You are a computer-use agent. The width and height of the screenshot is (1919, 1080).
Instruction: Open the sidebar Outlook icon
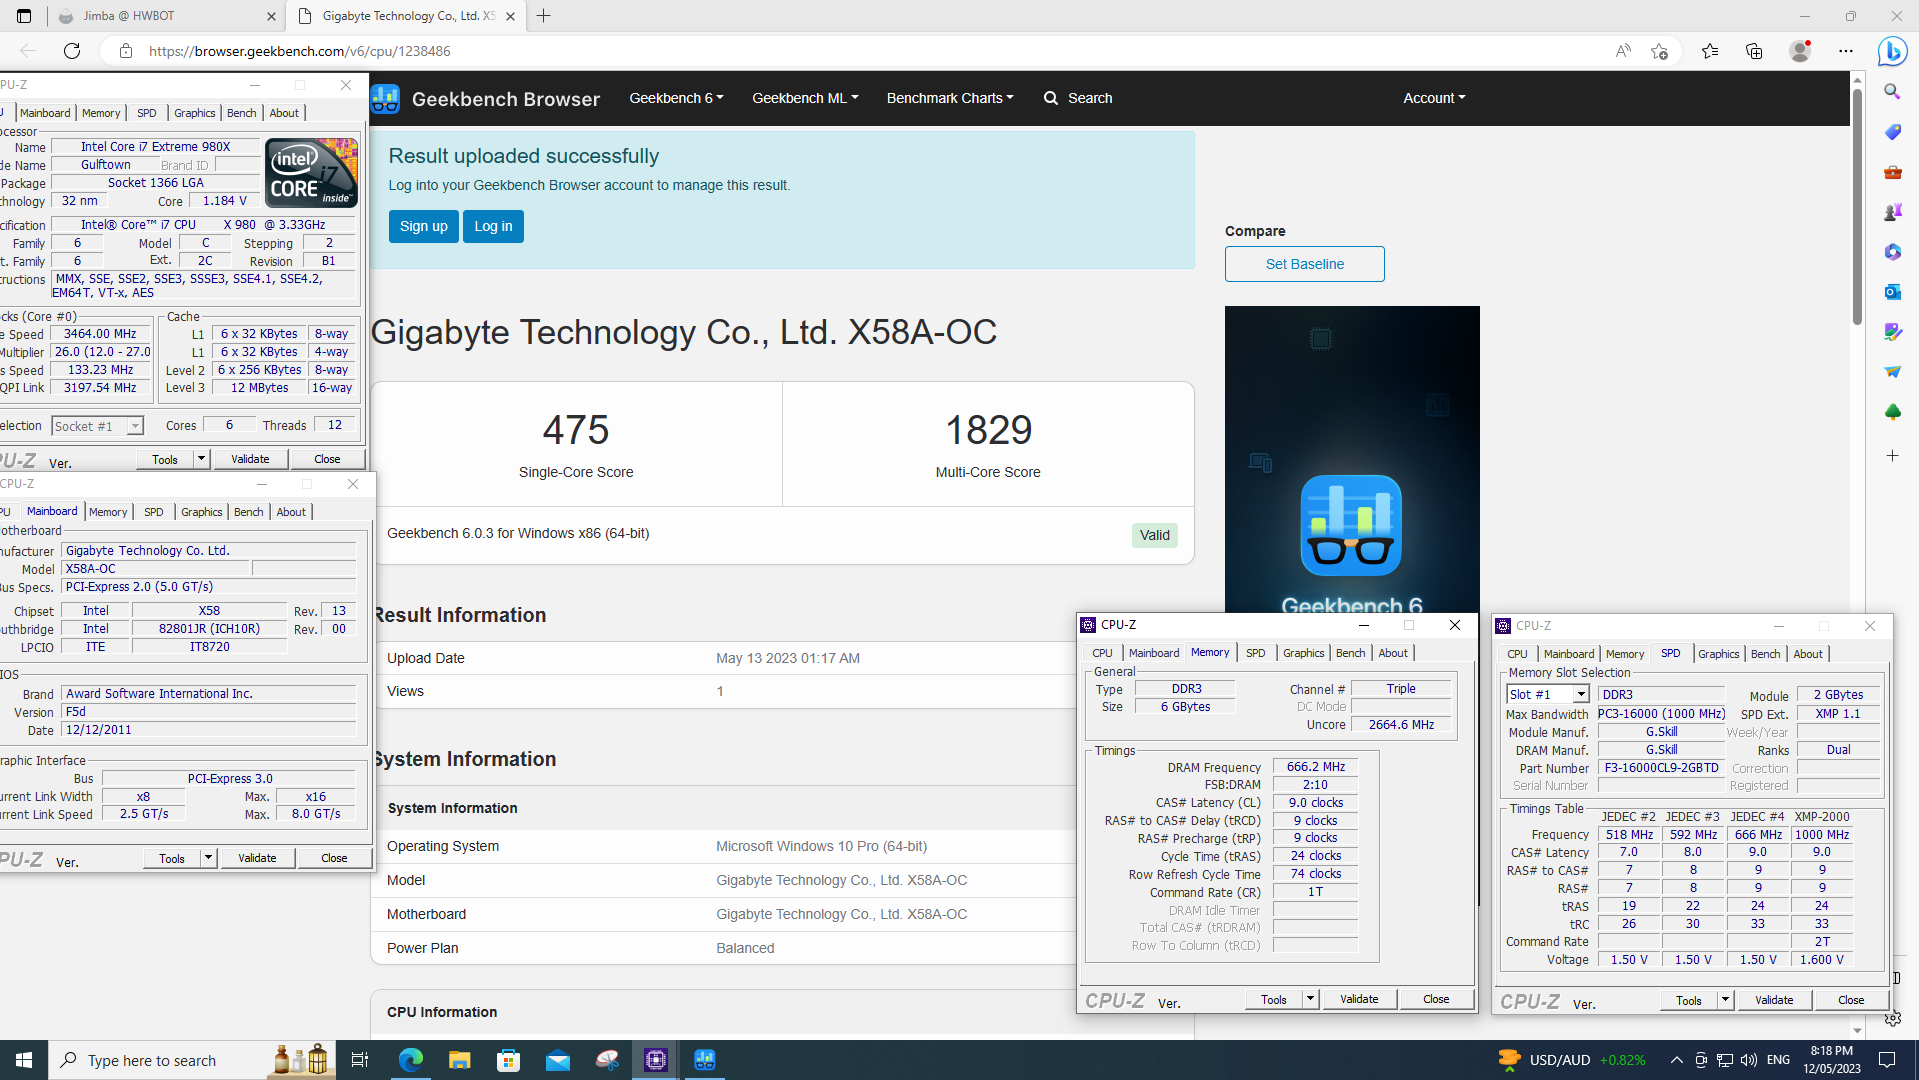point(1892,292)
